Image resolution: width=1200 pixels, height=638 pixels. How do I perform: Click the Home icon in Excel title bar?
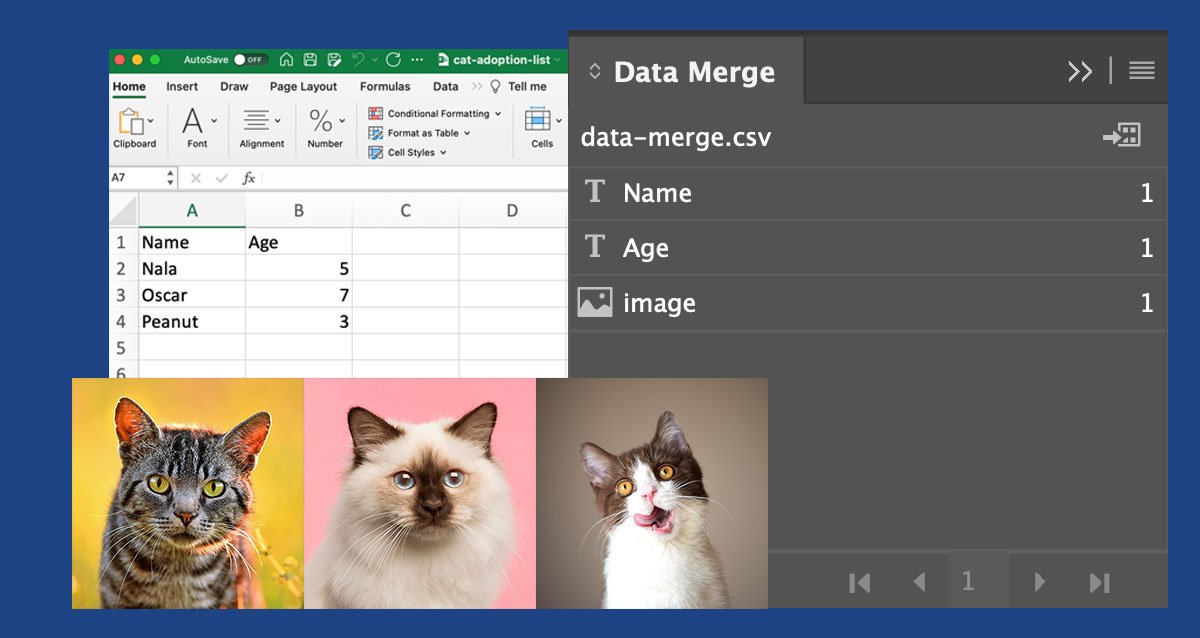287,60
